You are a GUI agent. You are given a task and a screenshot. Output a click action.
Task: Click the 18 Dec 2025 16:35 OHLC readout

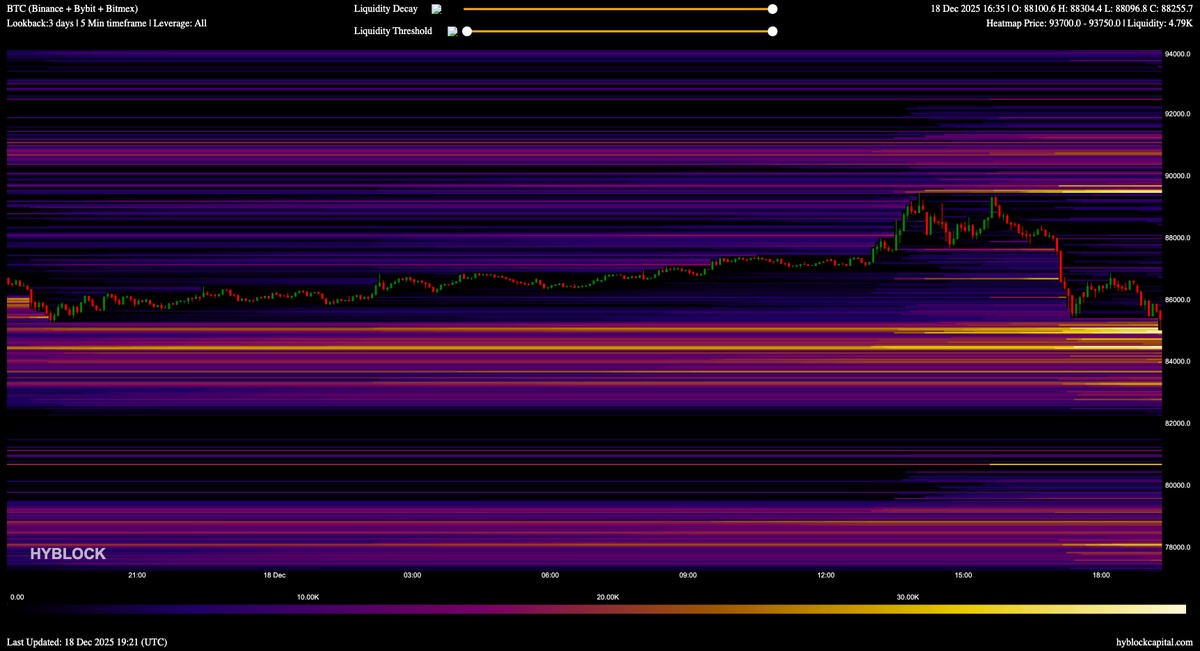click(x=1061, y=9)
